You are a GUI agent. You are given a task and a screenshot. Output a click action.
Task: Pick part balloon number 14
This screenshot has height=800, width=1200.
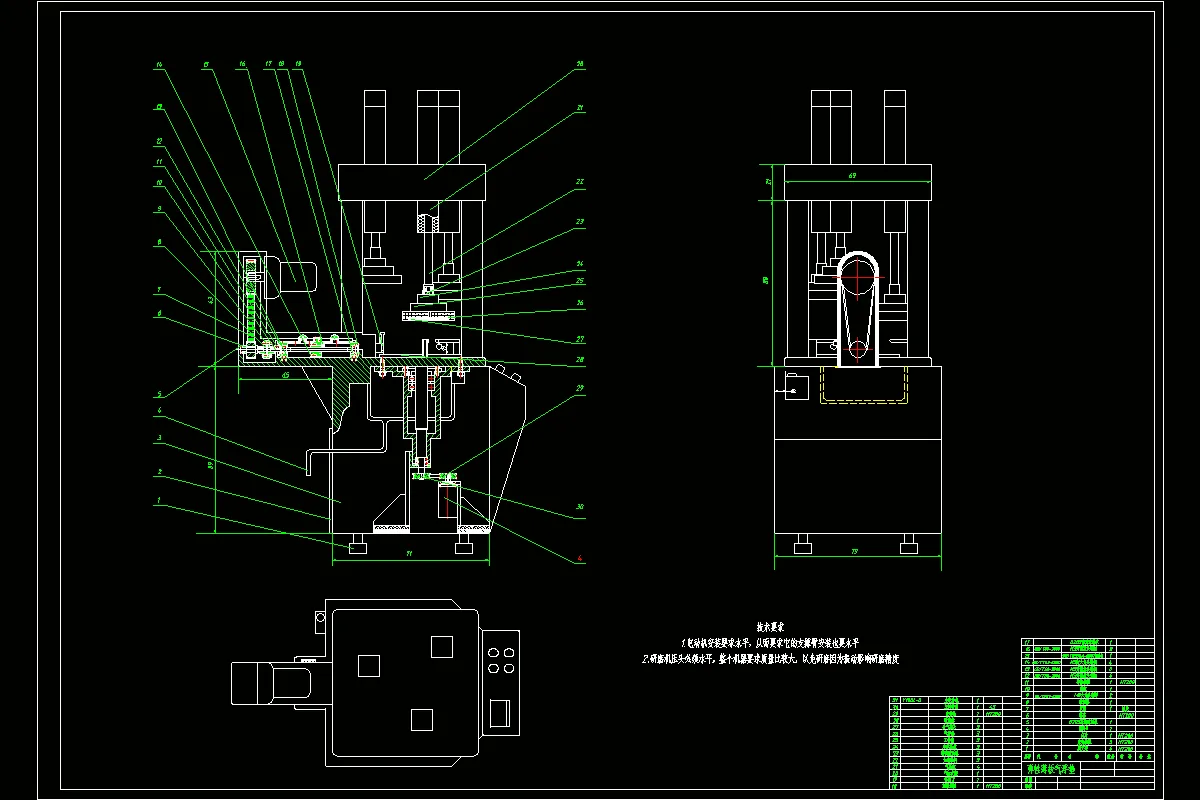(159, 64)
